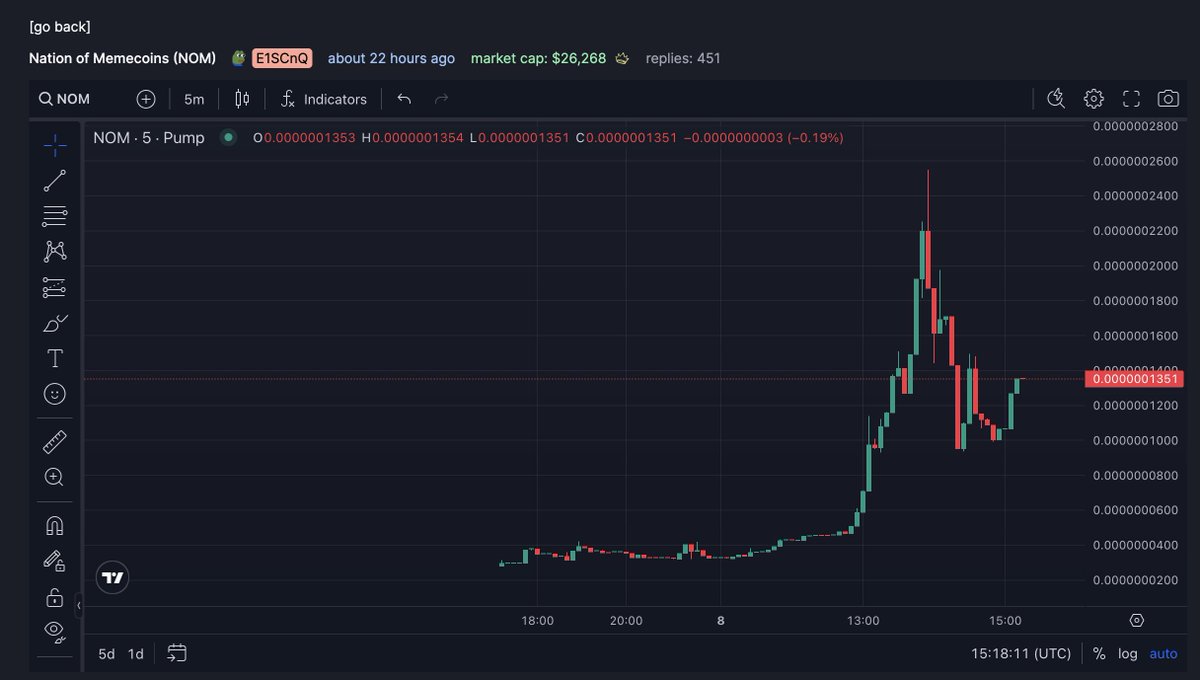Viewport: 1200px width, 680px height.
Task: Open the candle style selector
Action: coord(241,98)
